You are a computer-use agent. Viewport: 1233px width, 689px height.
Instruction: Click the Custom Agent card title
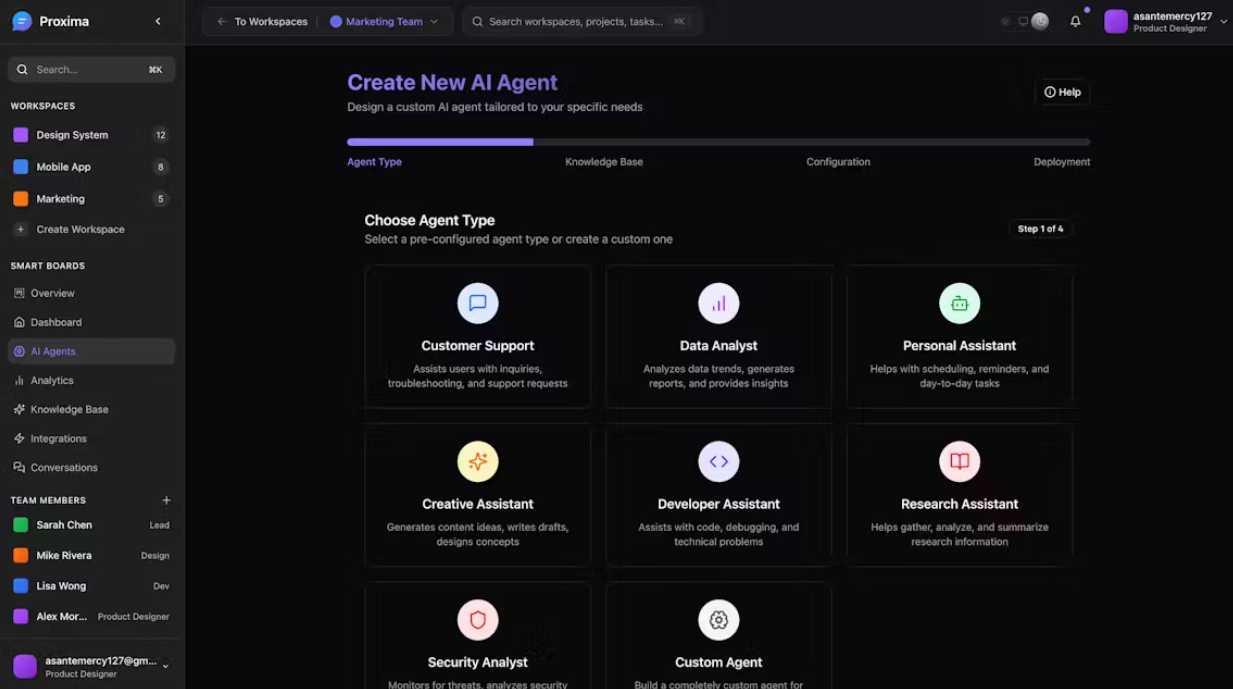pos(719,662)
